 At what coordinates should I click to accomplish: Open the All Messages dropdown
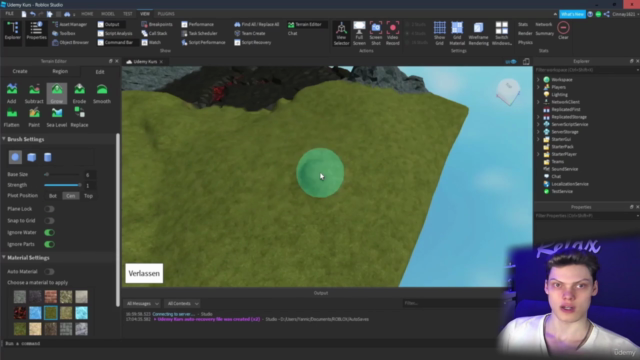142,304
